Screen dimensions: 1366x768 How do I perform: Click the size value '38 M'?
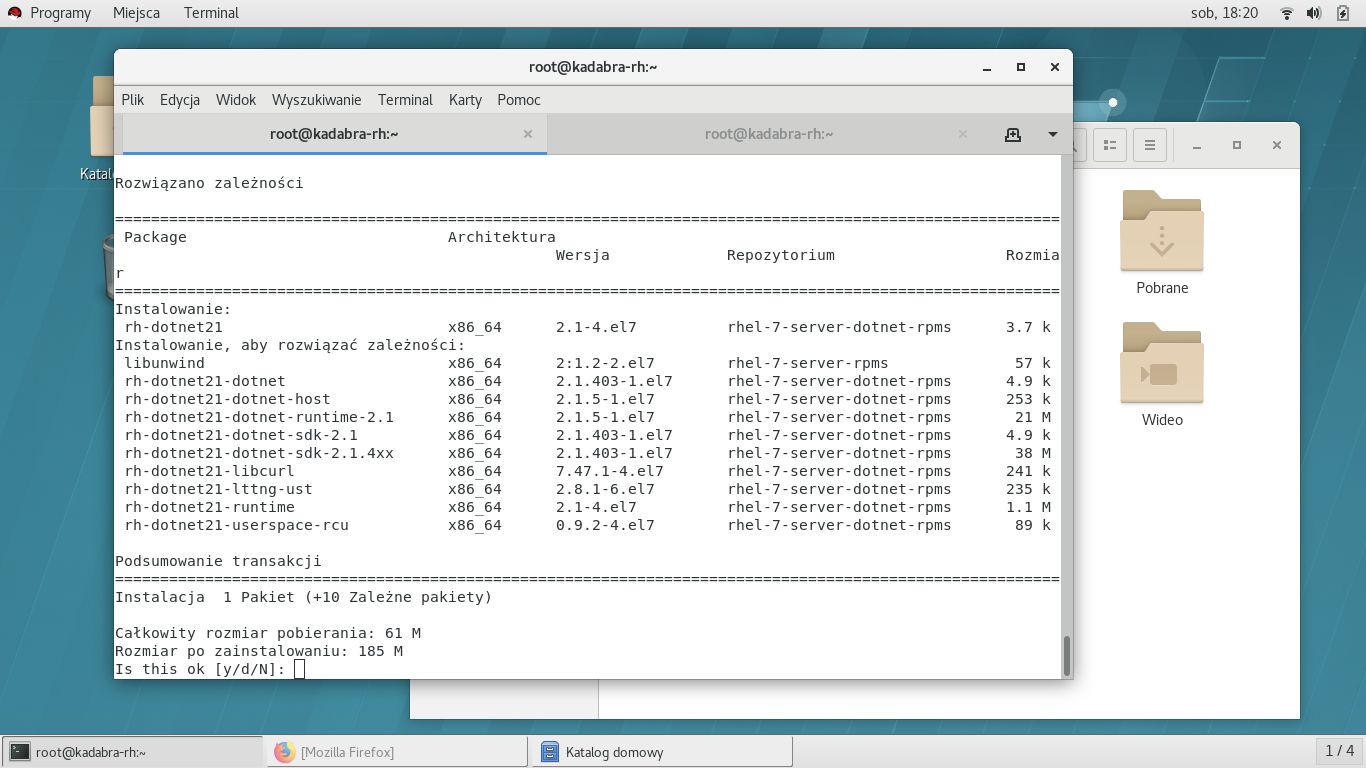point(1033,453)
